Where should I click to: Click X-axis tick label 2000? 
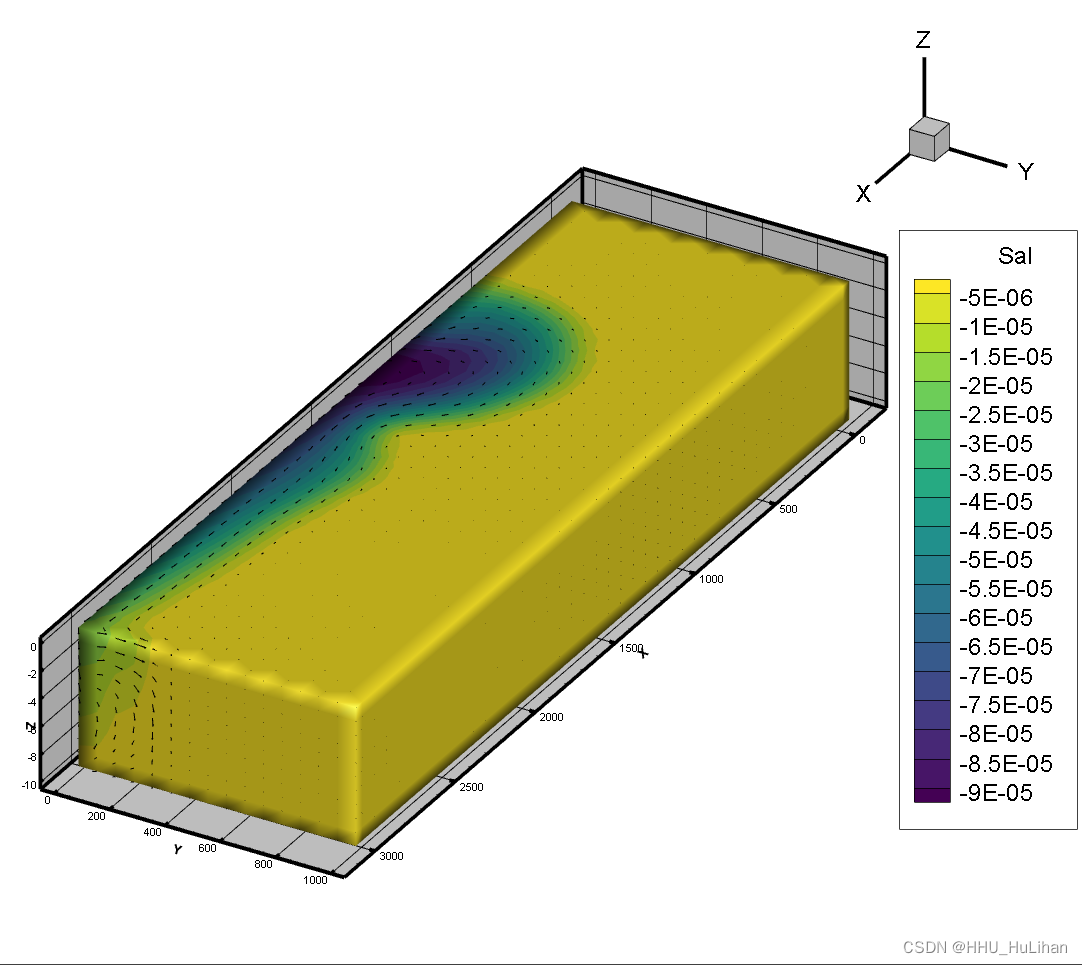pyautogui.click(x=551, y=717)
